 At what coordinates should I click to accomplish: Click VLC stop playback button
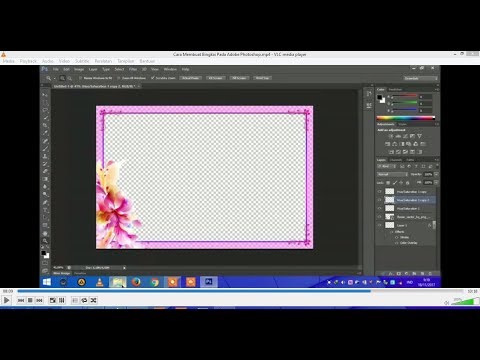click(x=30, y=300)
